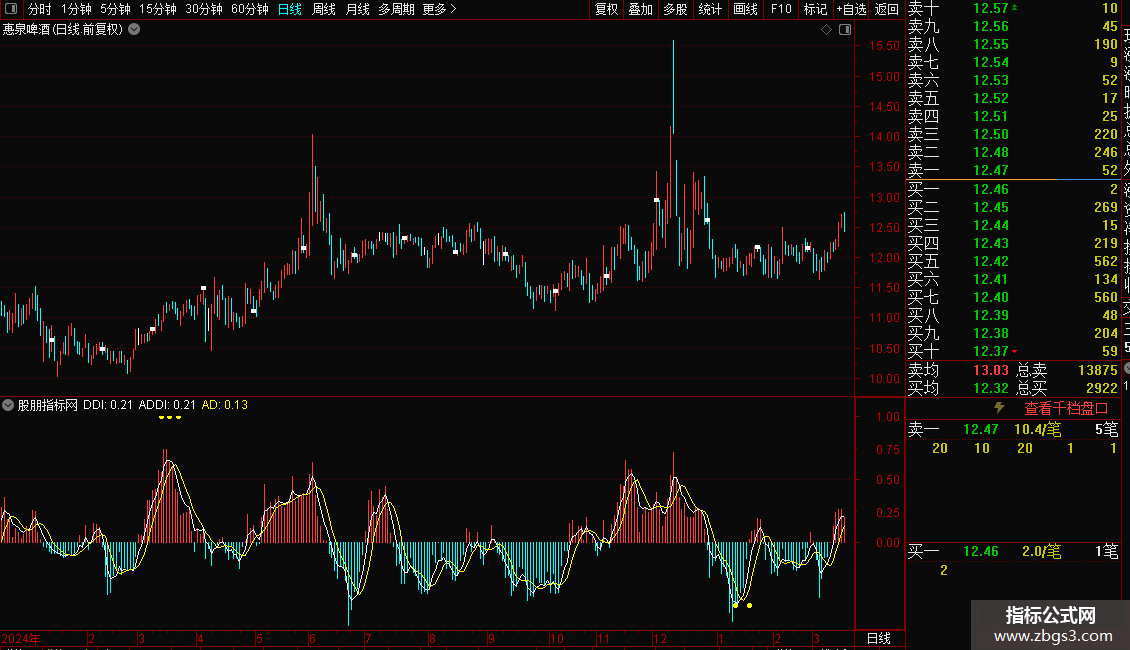Screen dimensions: 1130x650
Task: Click the AD: 0.13 indicator value
Action: 224,405
